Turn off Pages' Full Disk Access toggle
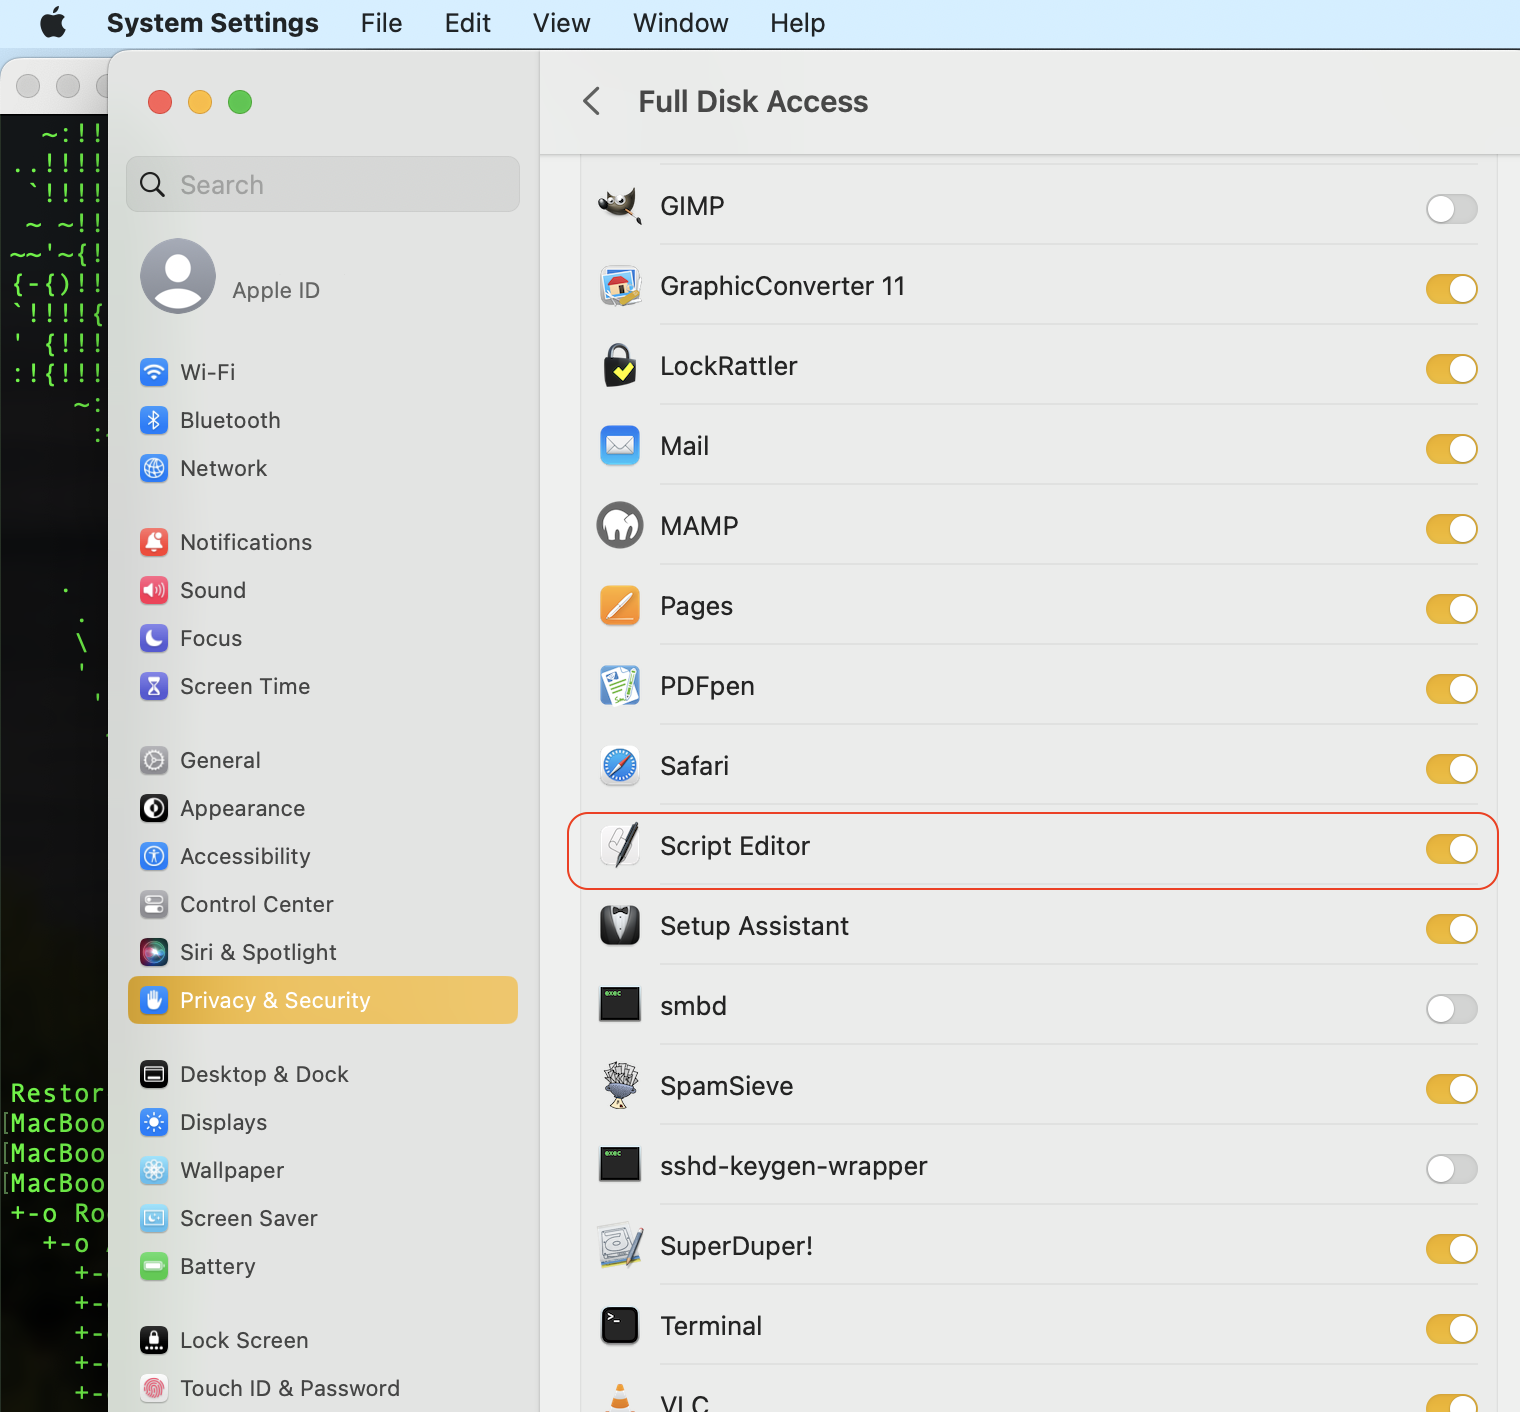 pos(1451,609)
